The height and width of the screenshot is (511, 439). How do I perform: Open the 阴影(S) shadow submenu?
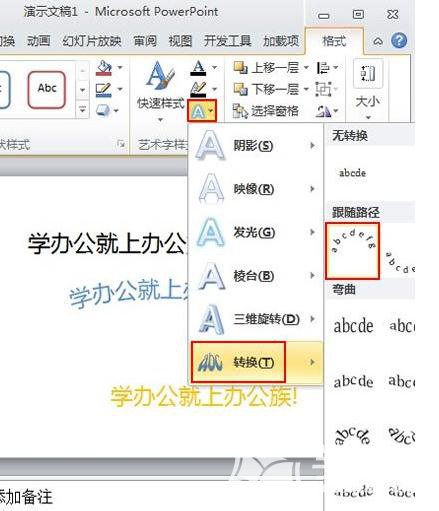pyautogui.click(x=256, y=145)
